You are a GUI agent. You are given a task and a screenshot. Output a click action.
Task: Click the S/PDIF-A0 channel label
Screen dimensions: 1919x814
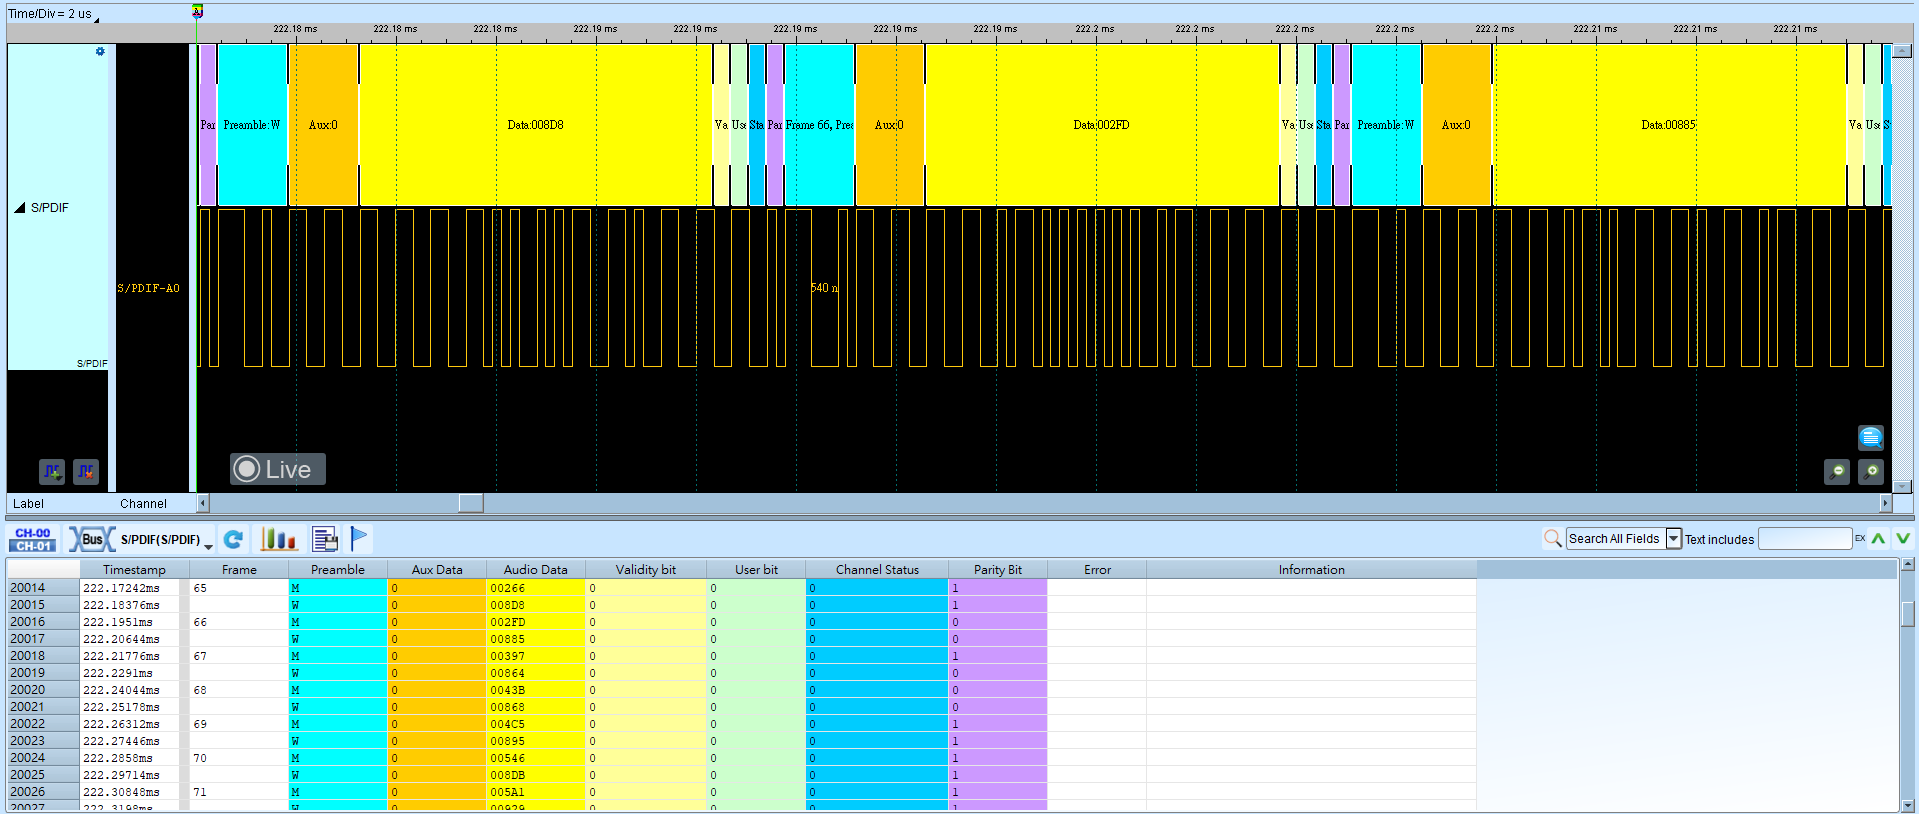[149, 288]
